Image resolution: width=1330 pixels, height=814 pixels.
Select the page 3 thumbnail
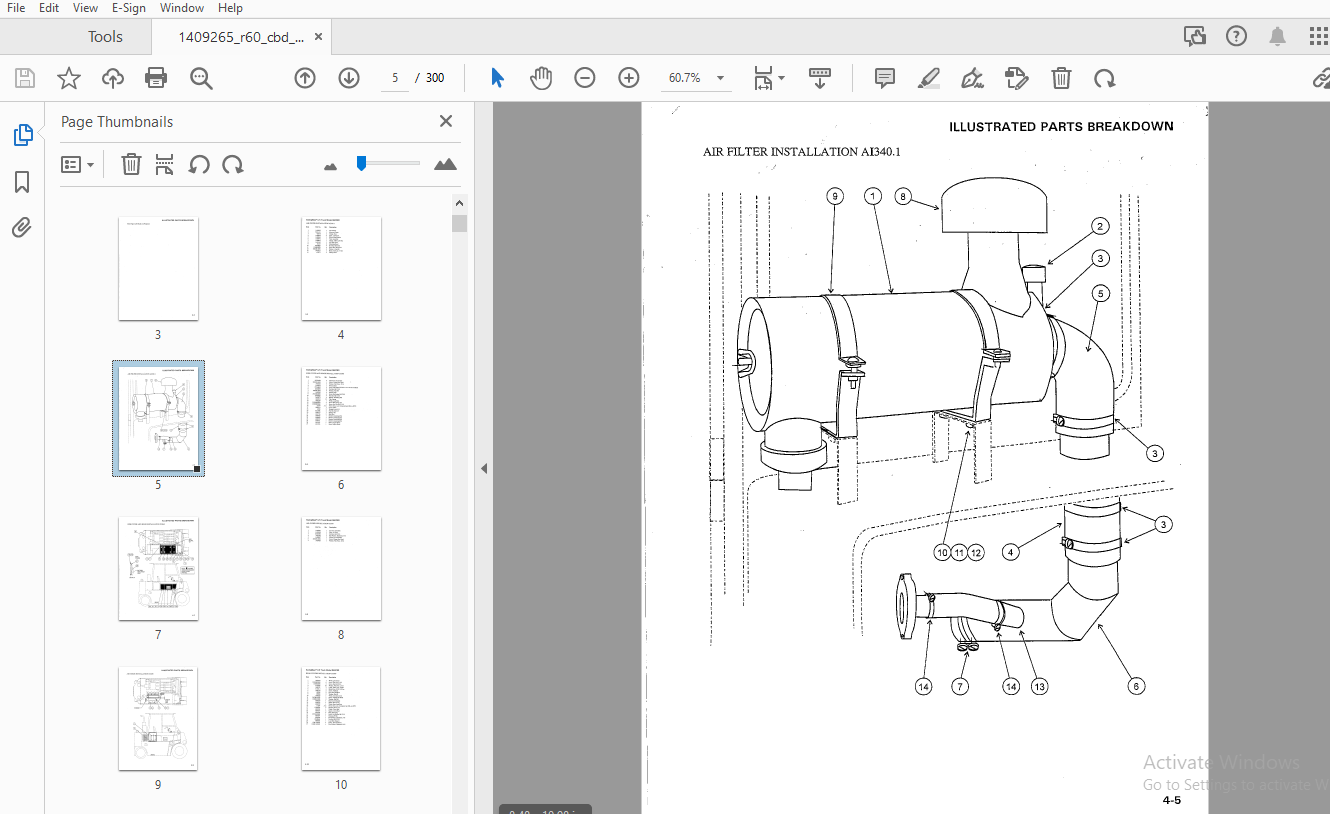158,269
